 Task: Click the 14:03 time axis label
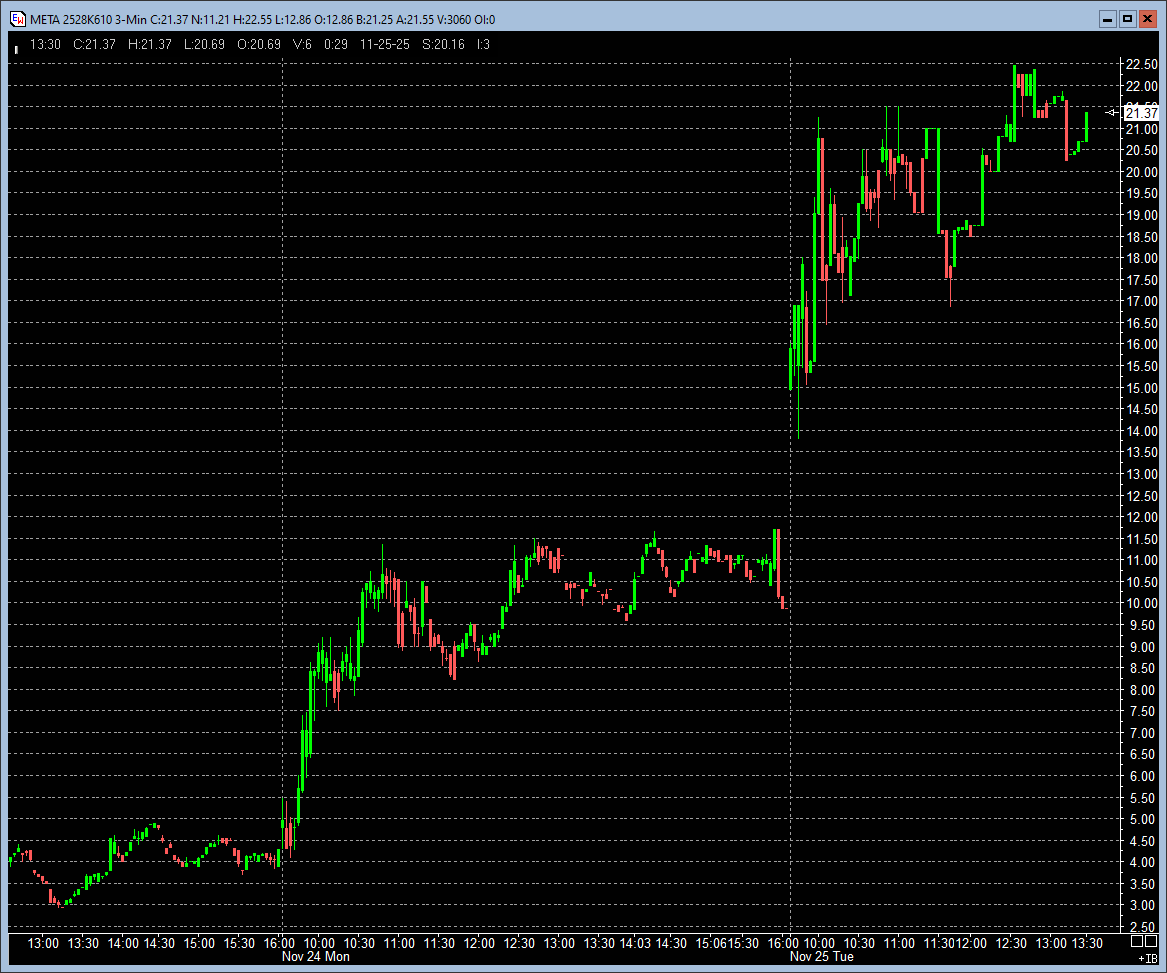(x=634, y=943)
